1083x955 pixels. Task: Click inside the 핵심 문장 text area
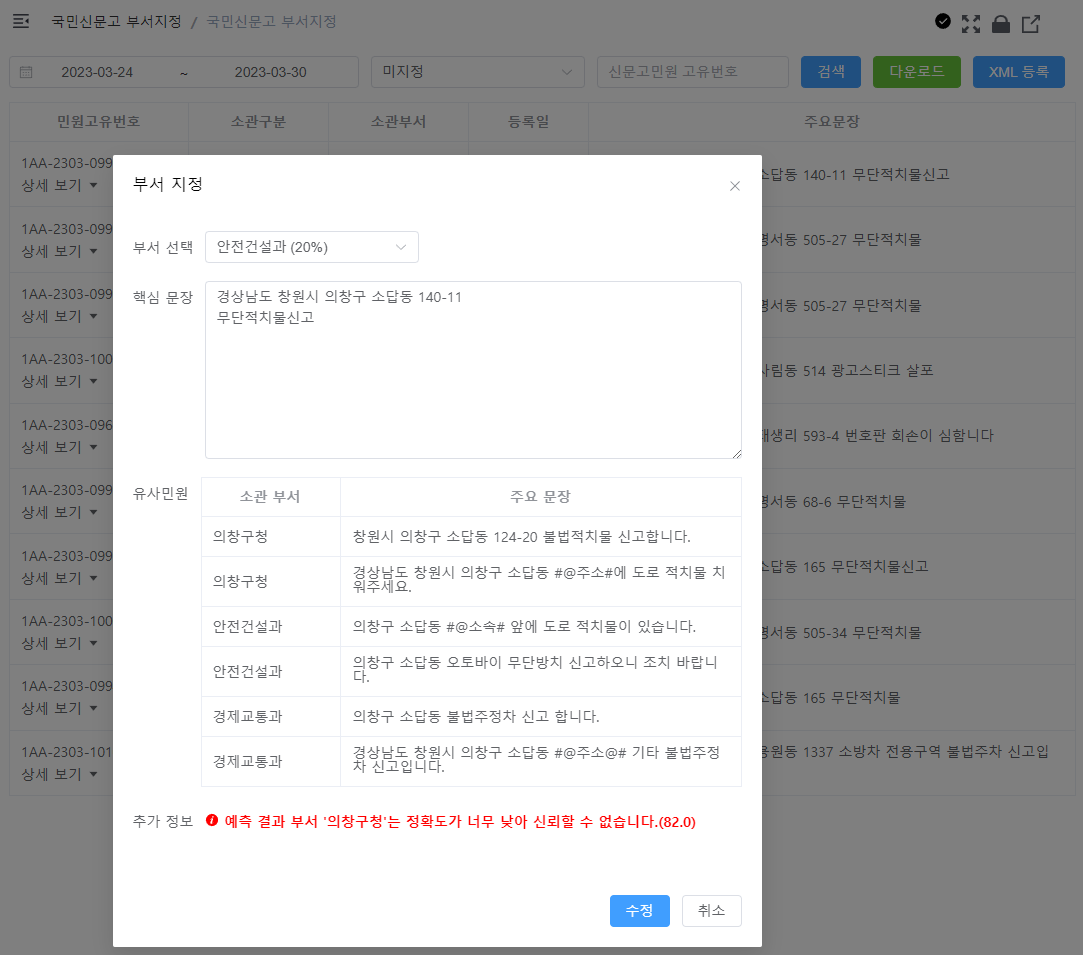point(472,370)
